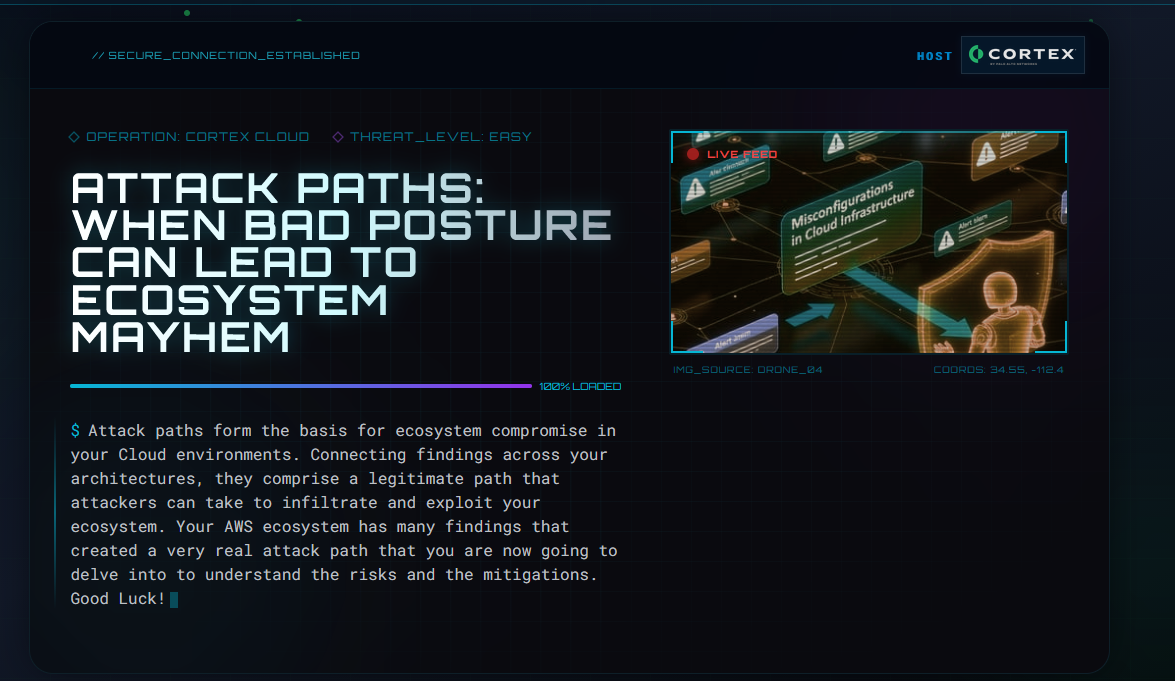Click the IMG_SOURCE: DRONE_04 caption
This screenshot has height=681, width=1175.
coord(748,370)
